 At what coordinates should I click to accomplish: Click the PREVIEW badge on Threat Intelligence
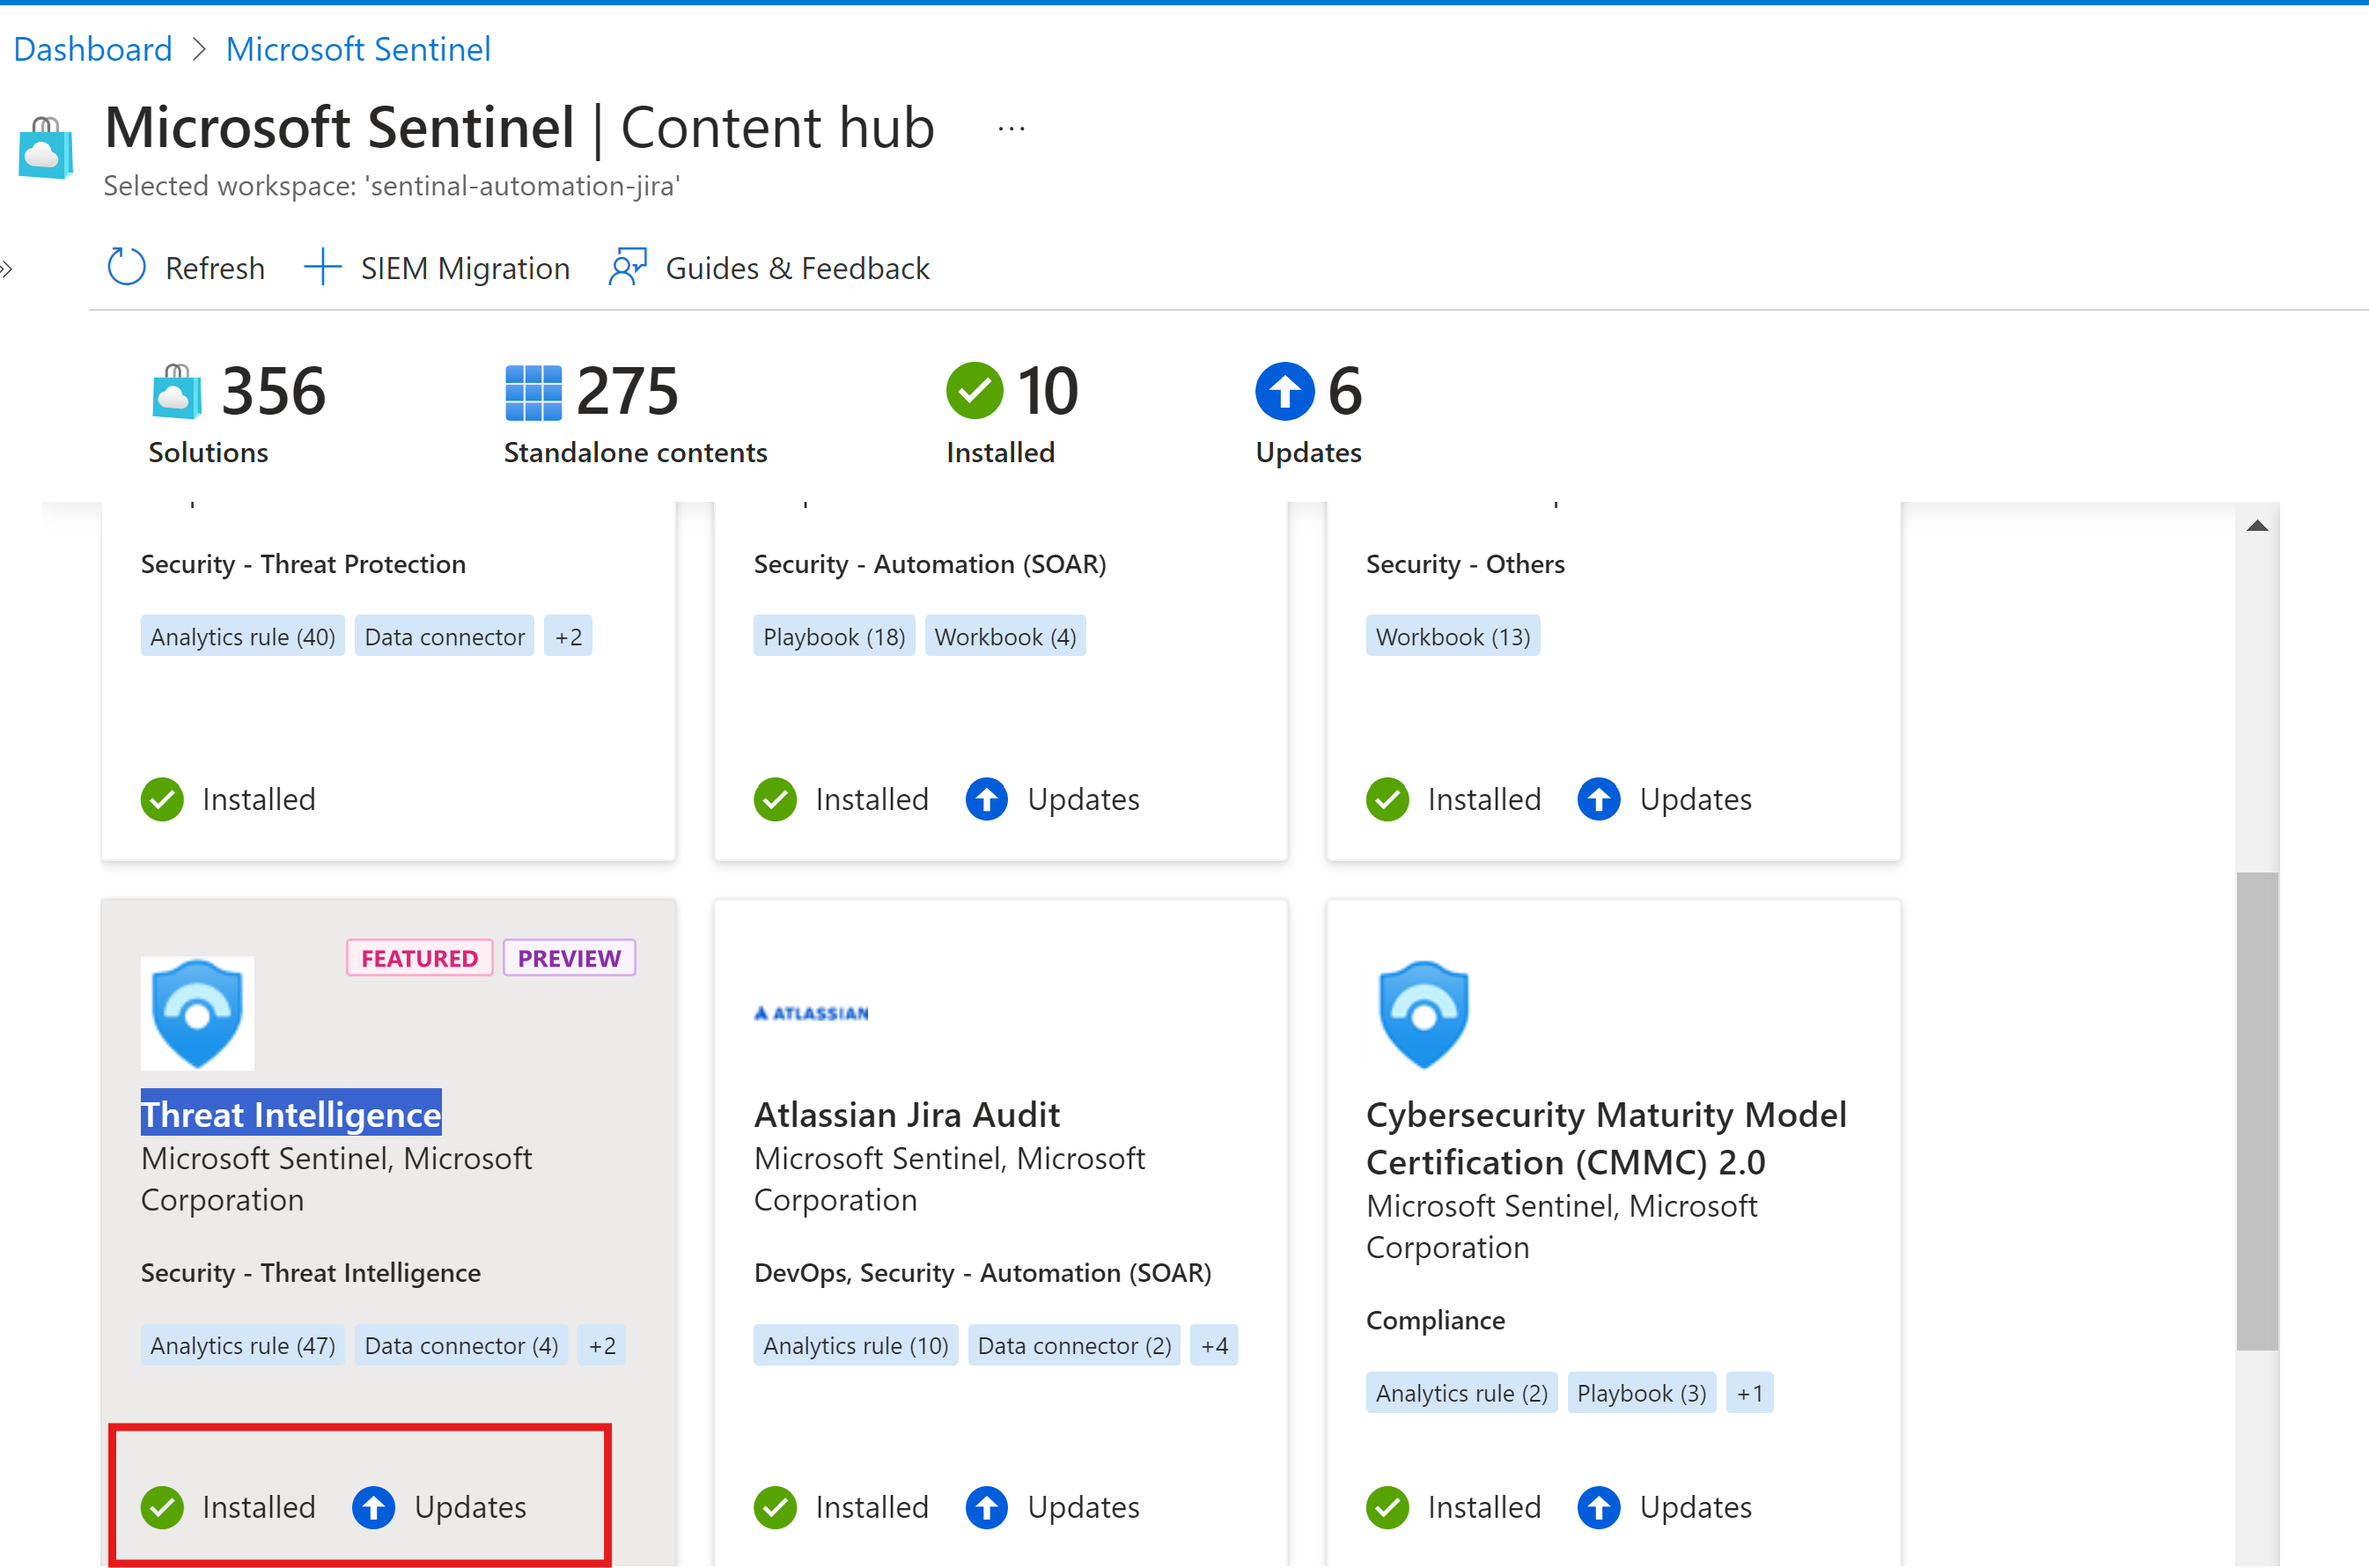point(569,958)
